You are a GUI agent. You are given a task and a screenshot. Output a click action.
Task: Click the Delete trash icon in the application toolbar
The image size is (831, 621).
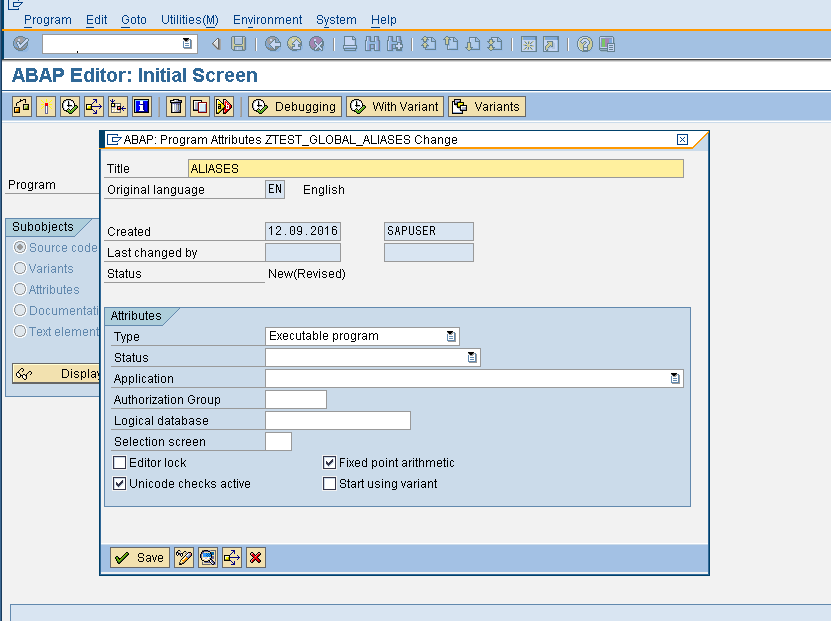176,106
